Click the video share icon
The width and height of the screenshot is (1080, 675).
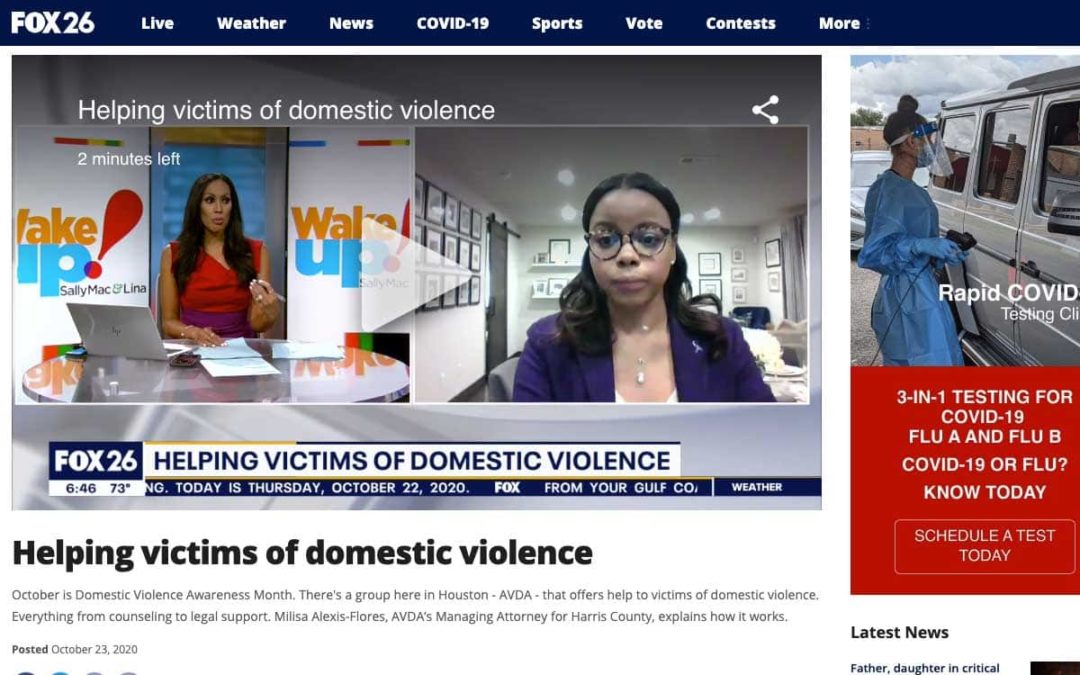click(765, 110)
